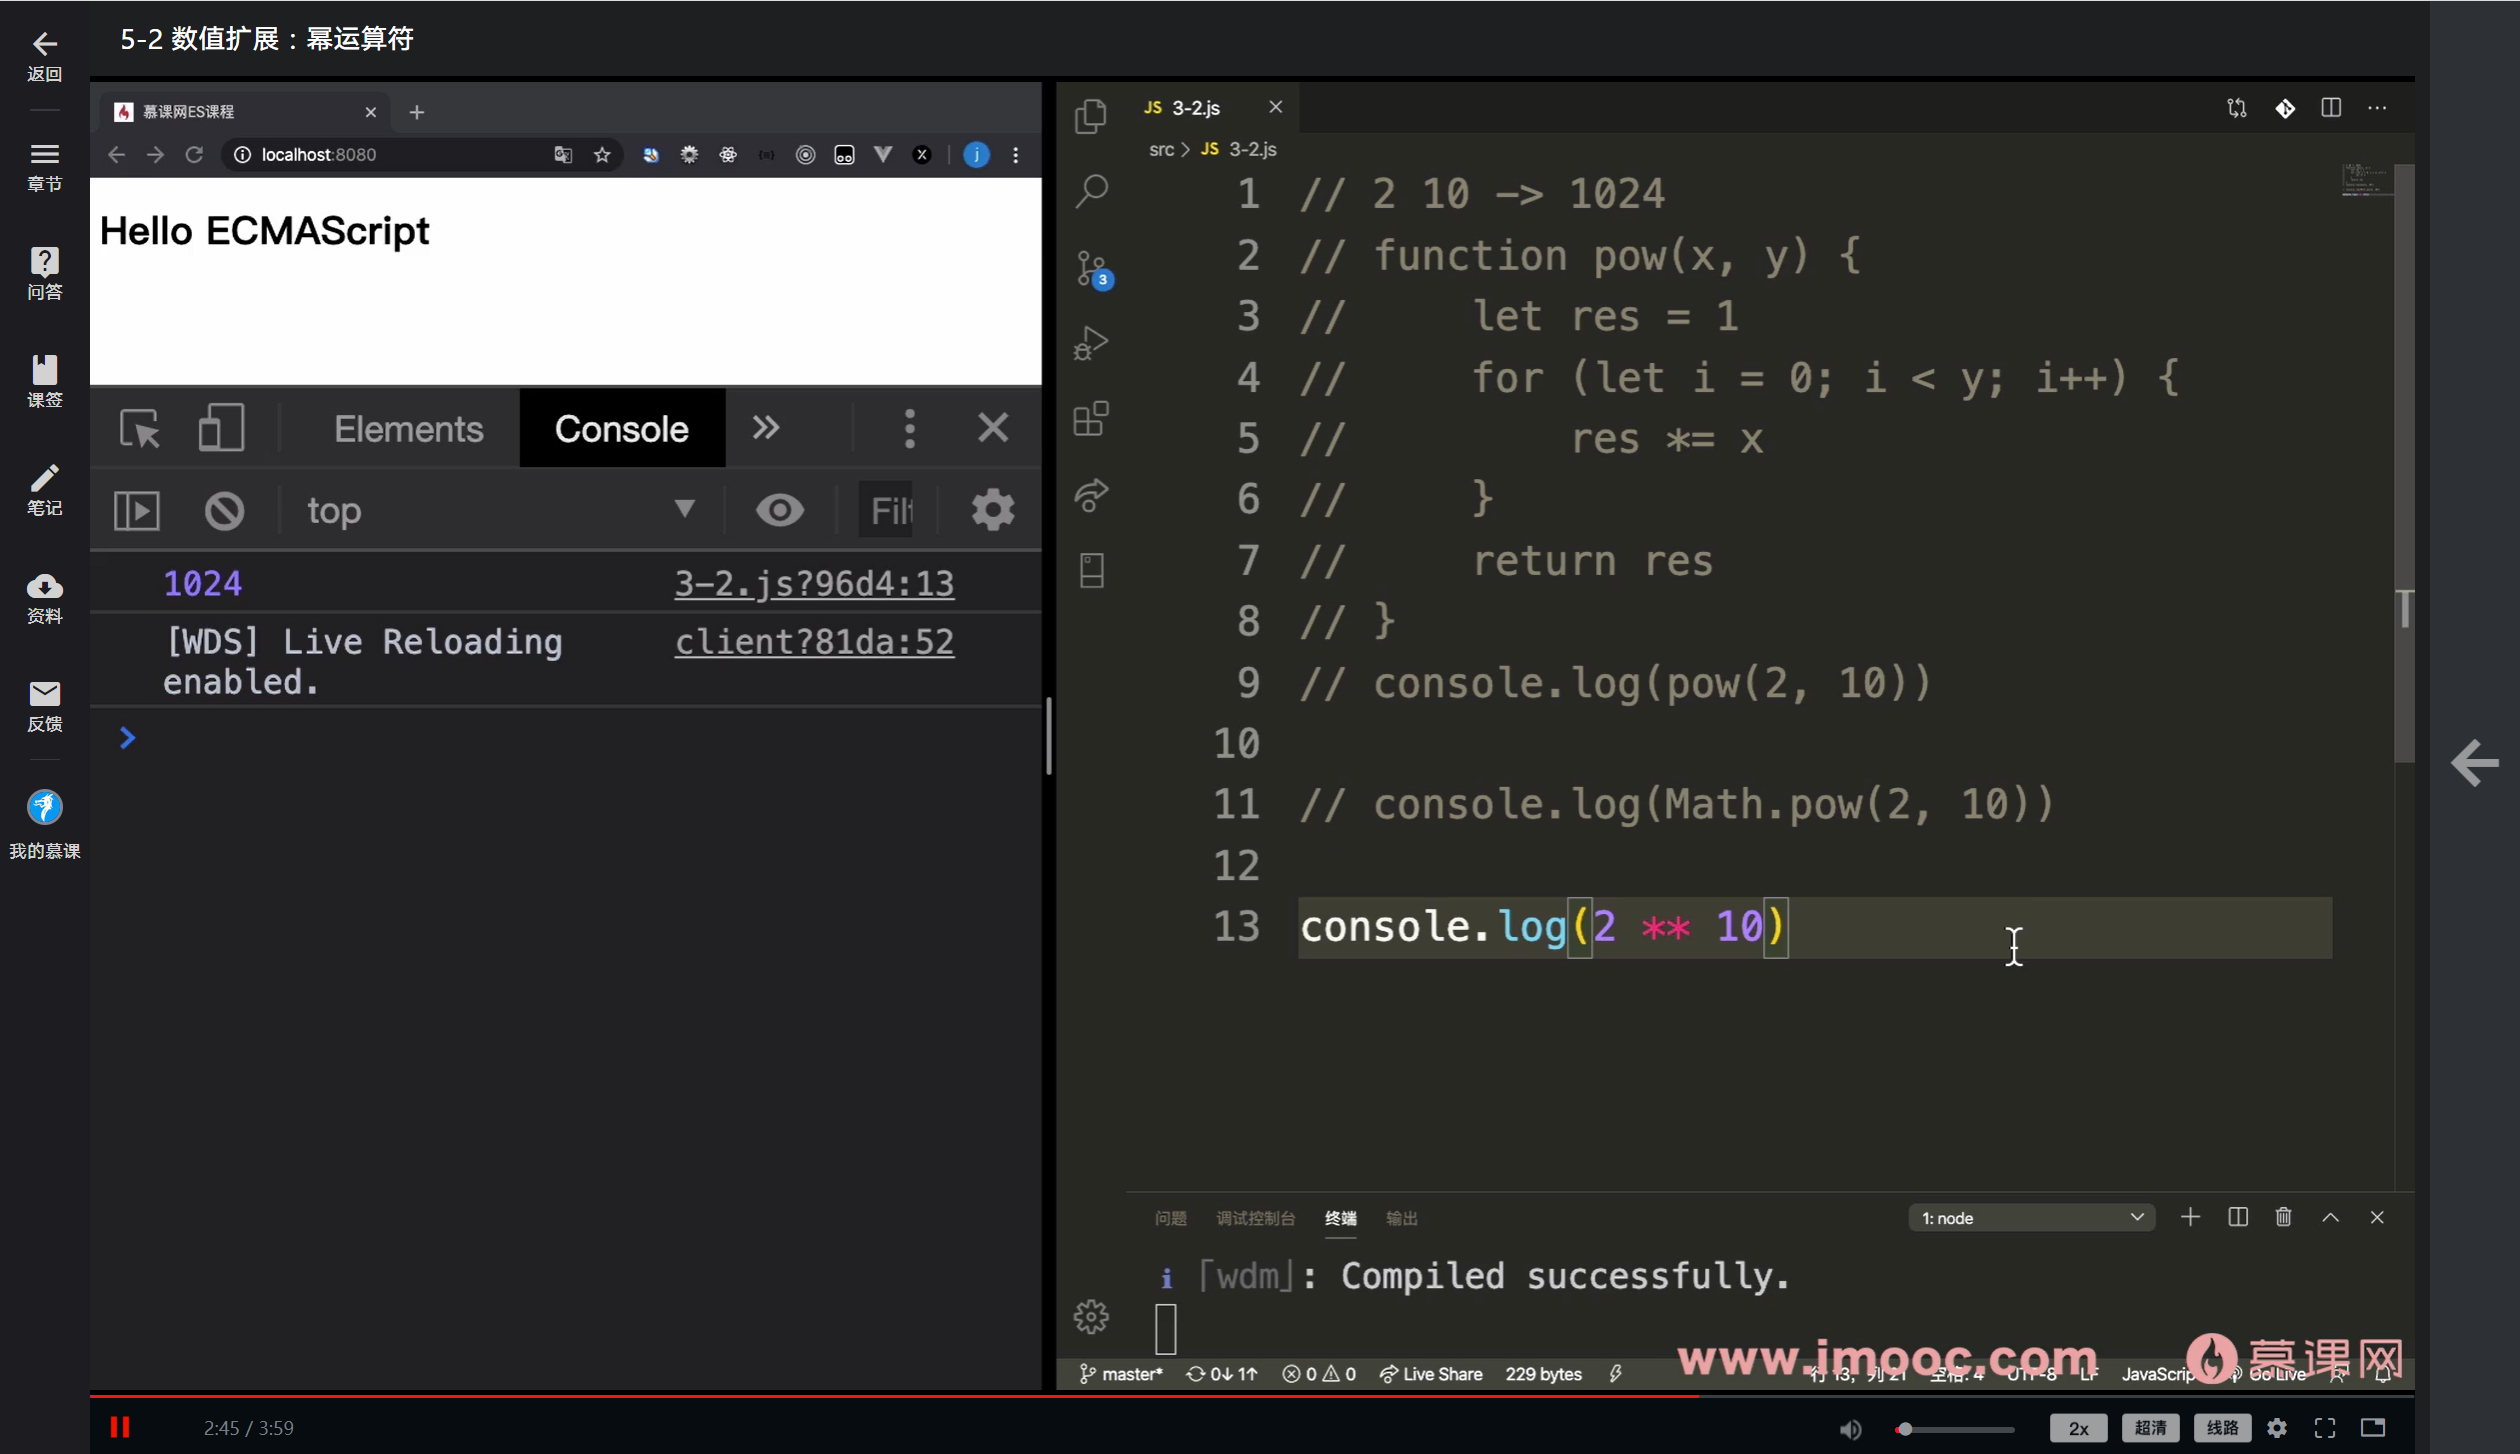Click the Run and Debug icon

click(x=1091, y=343)
